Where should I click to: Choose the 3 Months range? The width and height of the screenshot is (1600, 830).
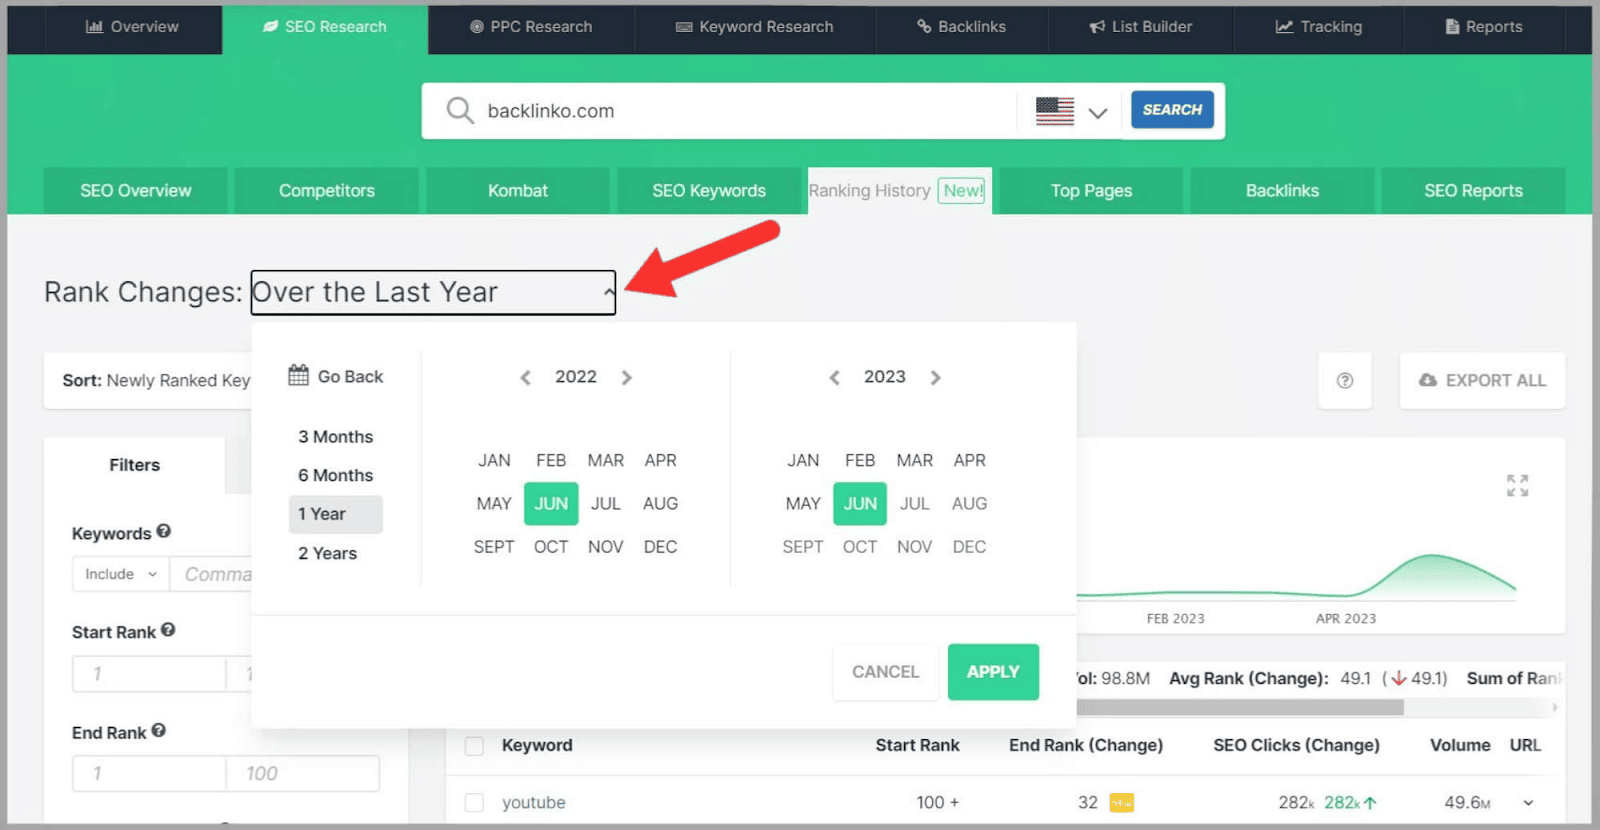(x=335, y=437)
